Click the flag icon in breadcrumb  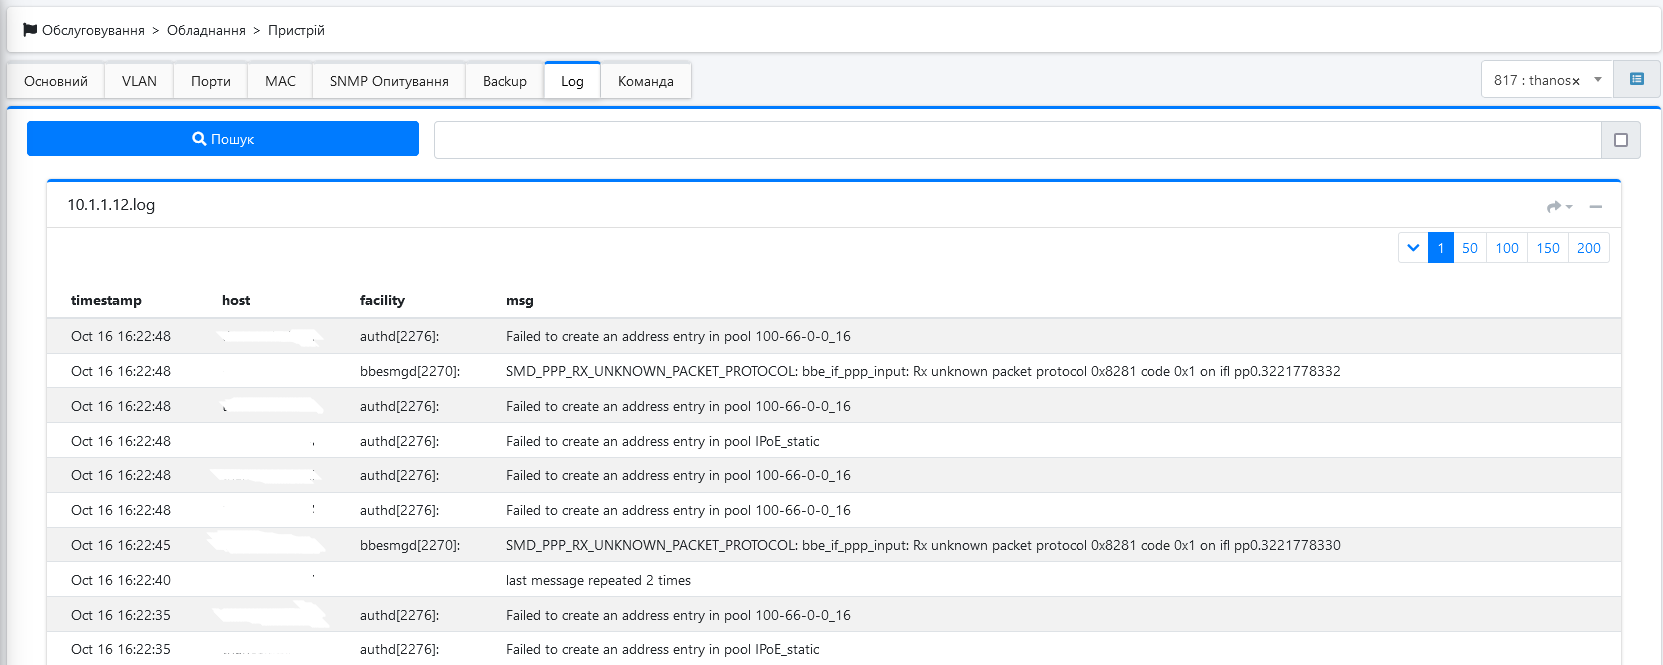coord(30,30)
